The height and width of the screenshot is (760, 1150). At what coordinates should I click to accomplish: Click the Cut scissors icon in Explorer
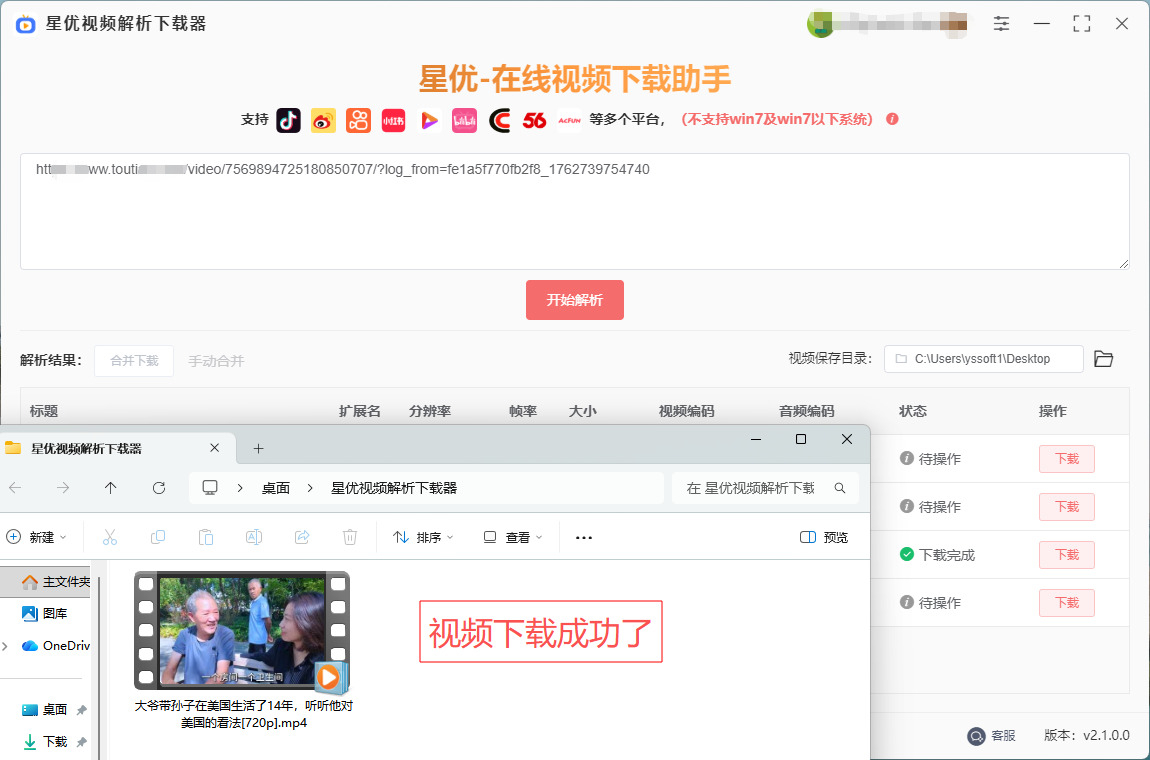110,538
